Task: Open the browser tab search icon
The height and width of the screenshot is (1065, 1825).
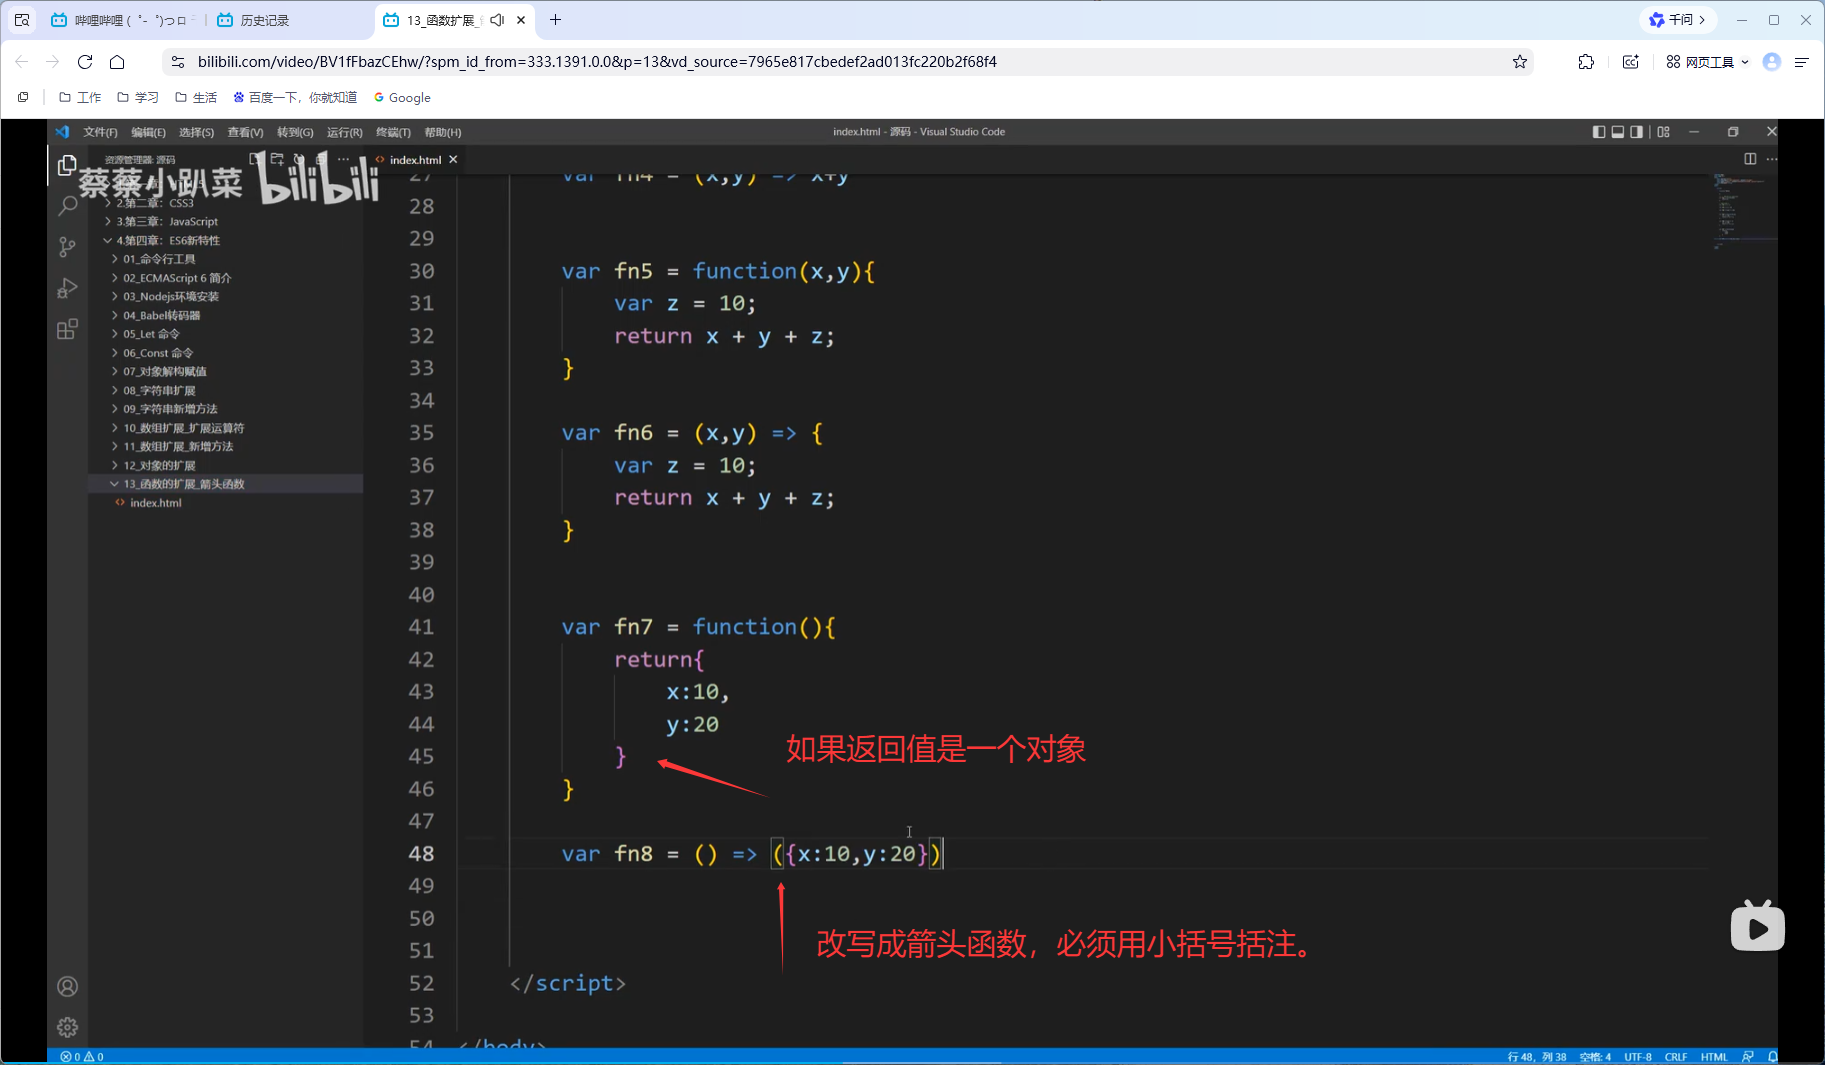Action: point(22,20)
